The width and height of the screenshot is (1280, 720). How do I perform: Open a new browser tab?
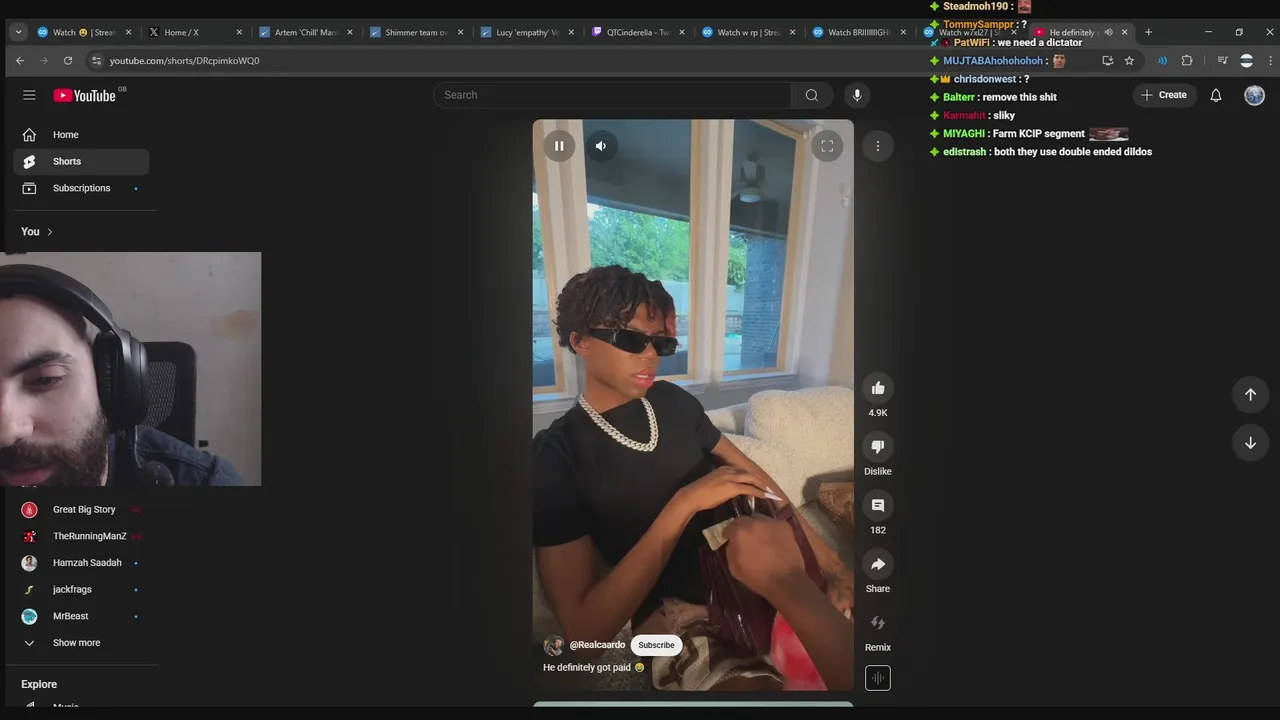click(x=1148, y=32)
